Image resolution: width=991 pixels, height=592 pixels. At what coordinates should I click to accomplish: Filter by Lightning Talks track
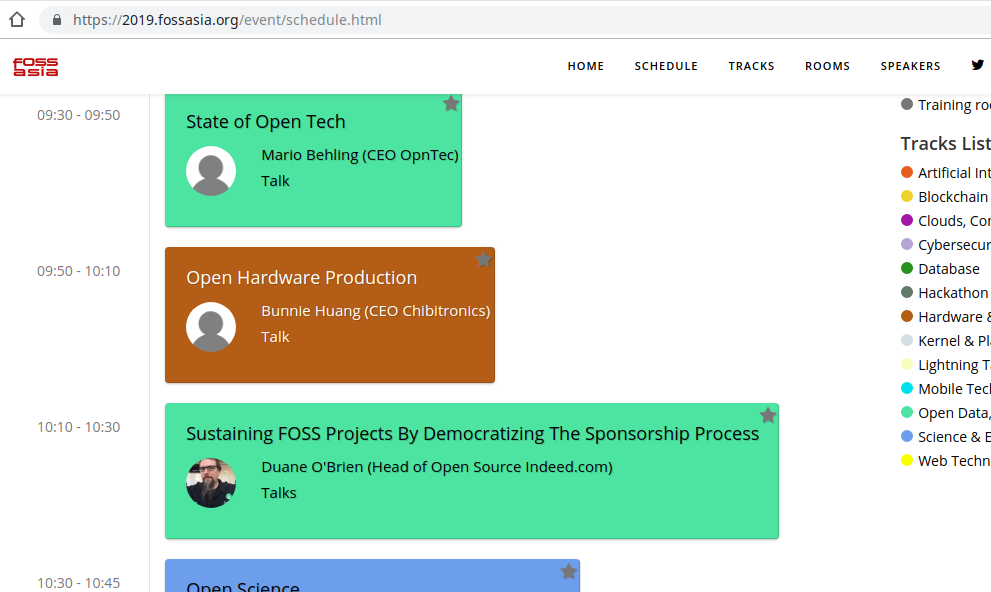[x=945, y=365]
